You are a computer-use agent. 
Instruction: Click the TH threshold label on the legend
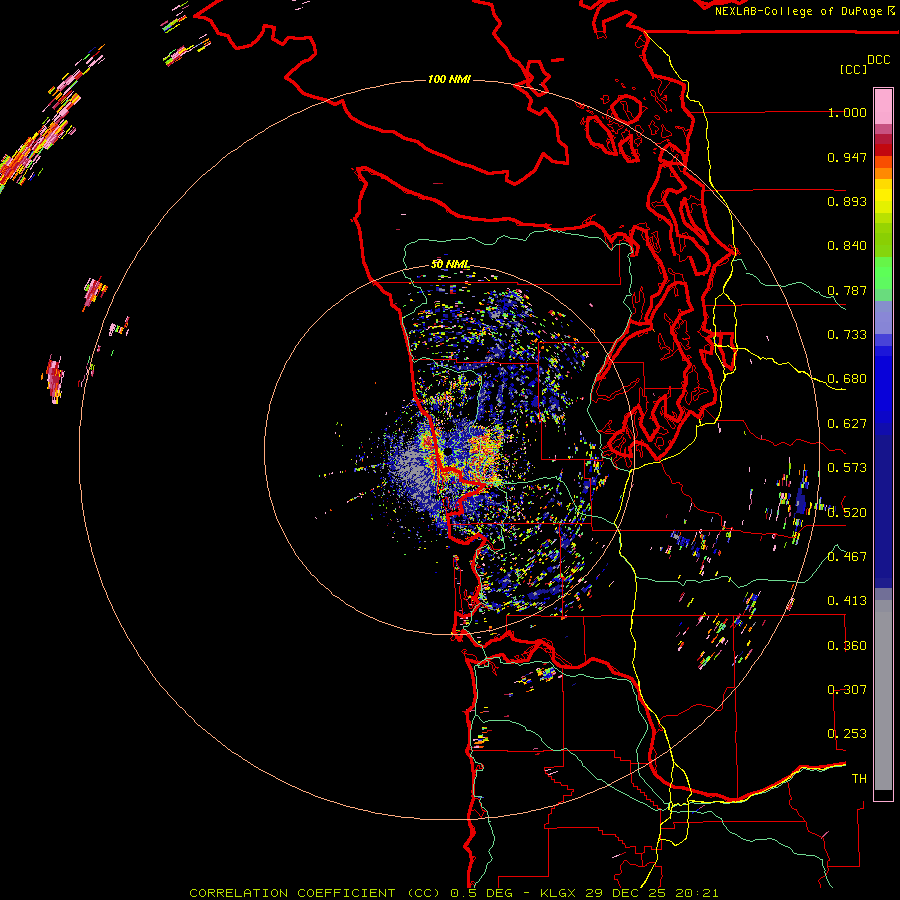click(x=859, y=779)
